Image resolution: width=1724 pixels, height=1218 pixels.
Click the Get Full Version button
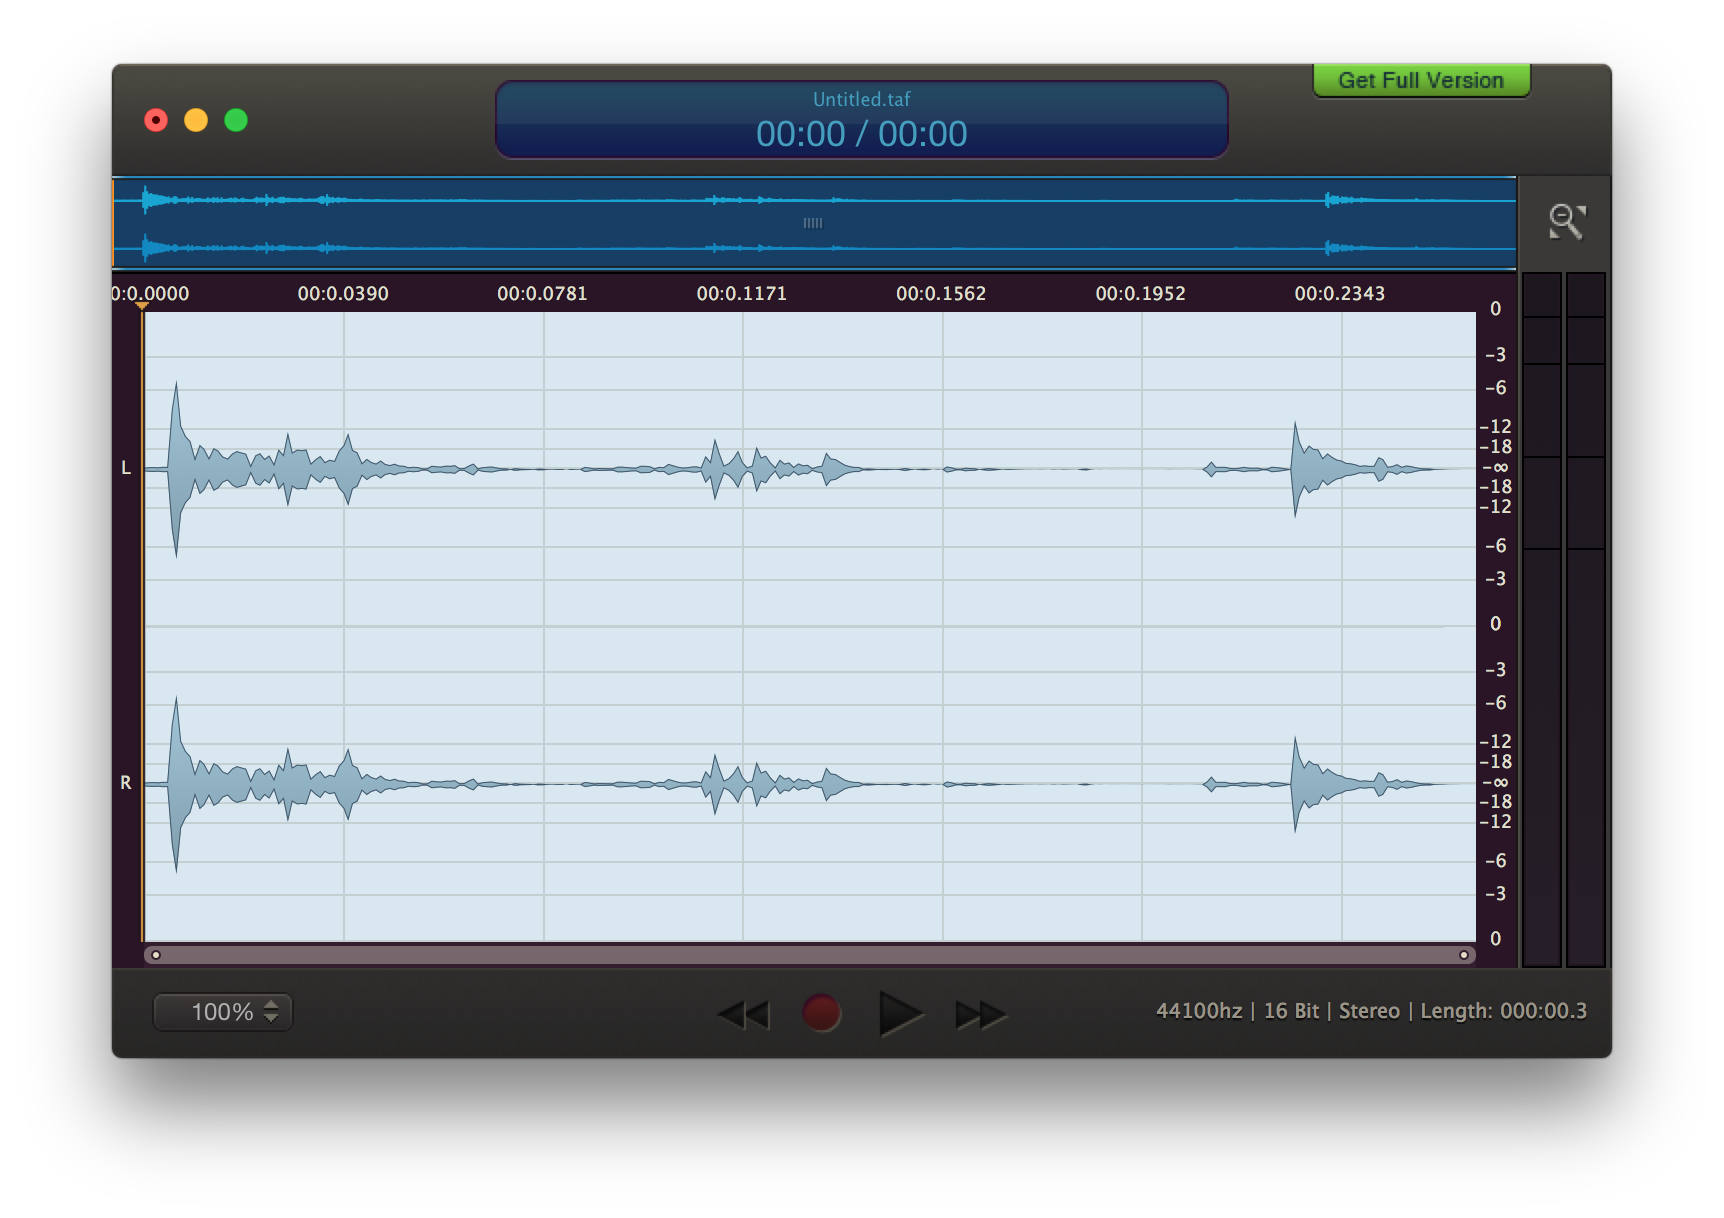click(x=1421, y=80)
